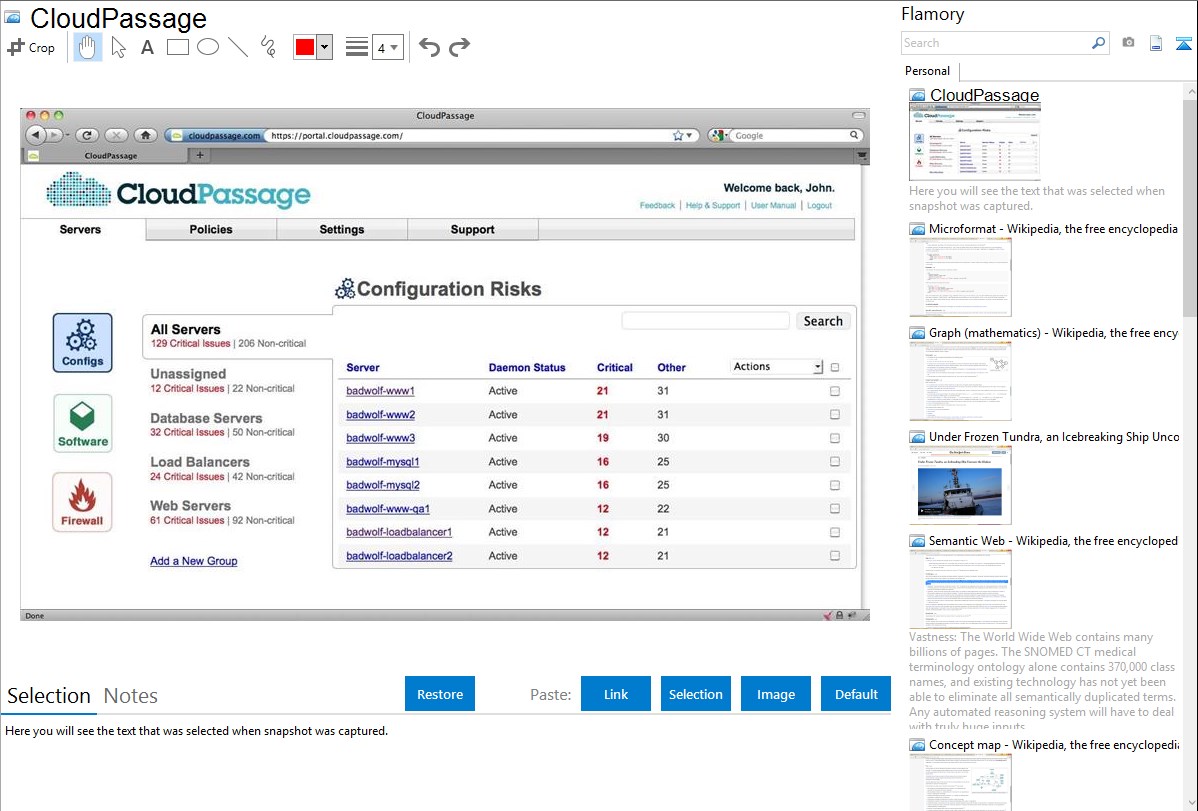
Task: Open the Personal tab in Flamory
Action: [928, 71]
